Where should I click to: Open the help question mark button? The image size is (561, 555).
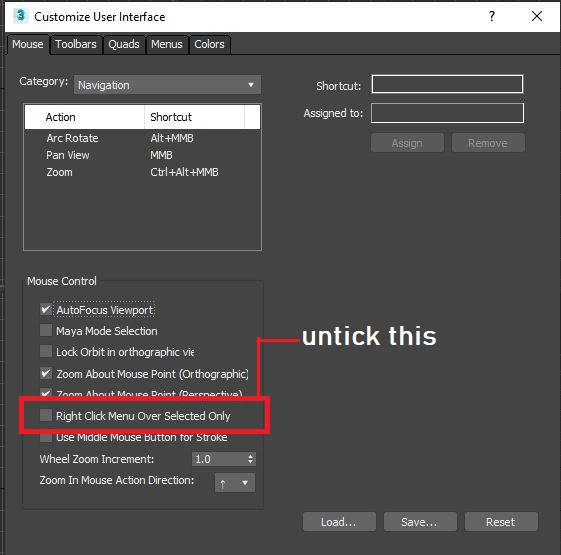coord(492,16)
